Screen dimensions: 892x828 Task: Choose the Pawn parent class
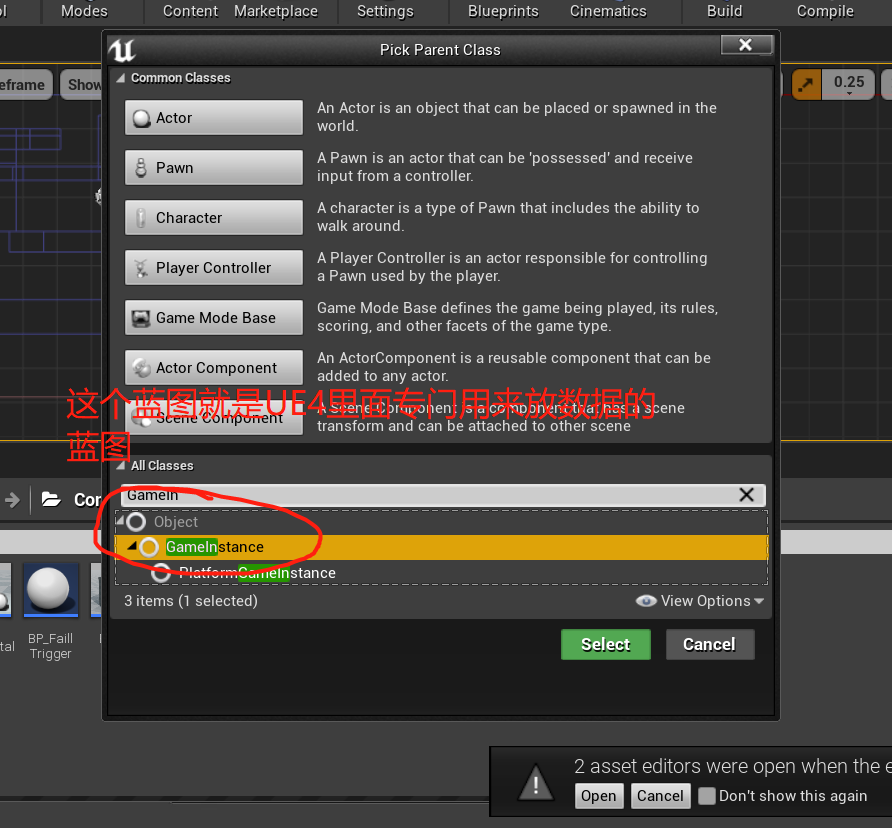213,168
